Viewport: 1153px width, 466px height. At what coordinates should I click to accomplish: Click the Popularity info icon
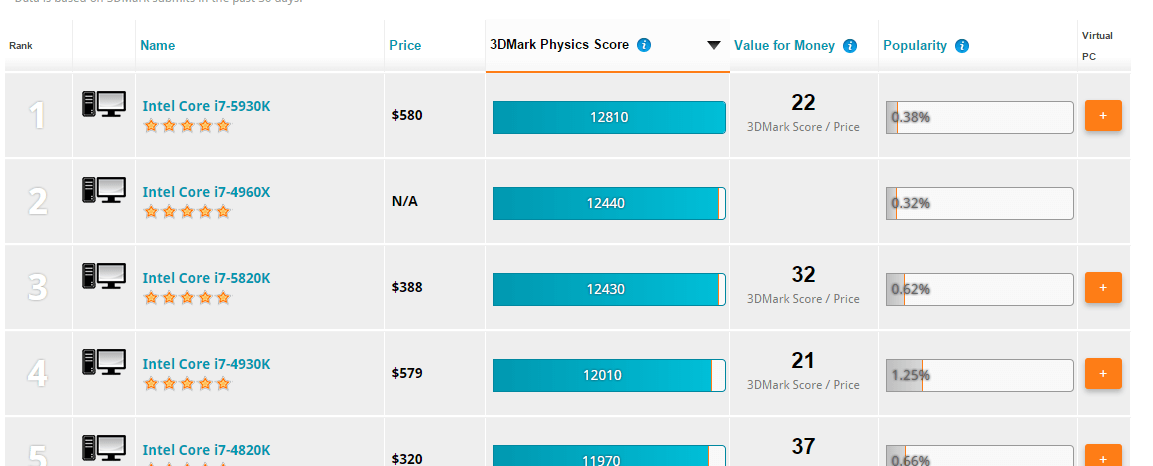pyautogui.click(x=962, y=46)
